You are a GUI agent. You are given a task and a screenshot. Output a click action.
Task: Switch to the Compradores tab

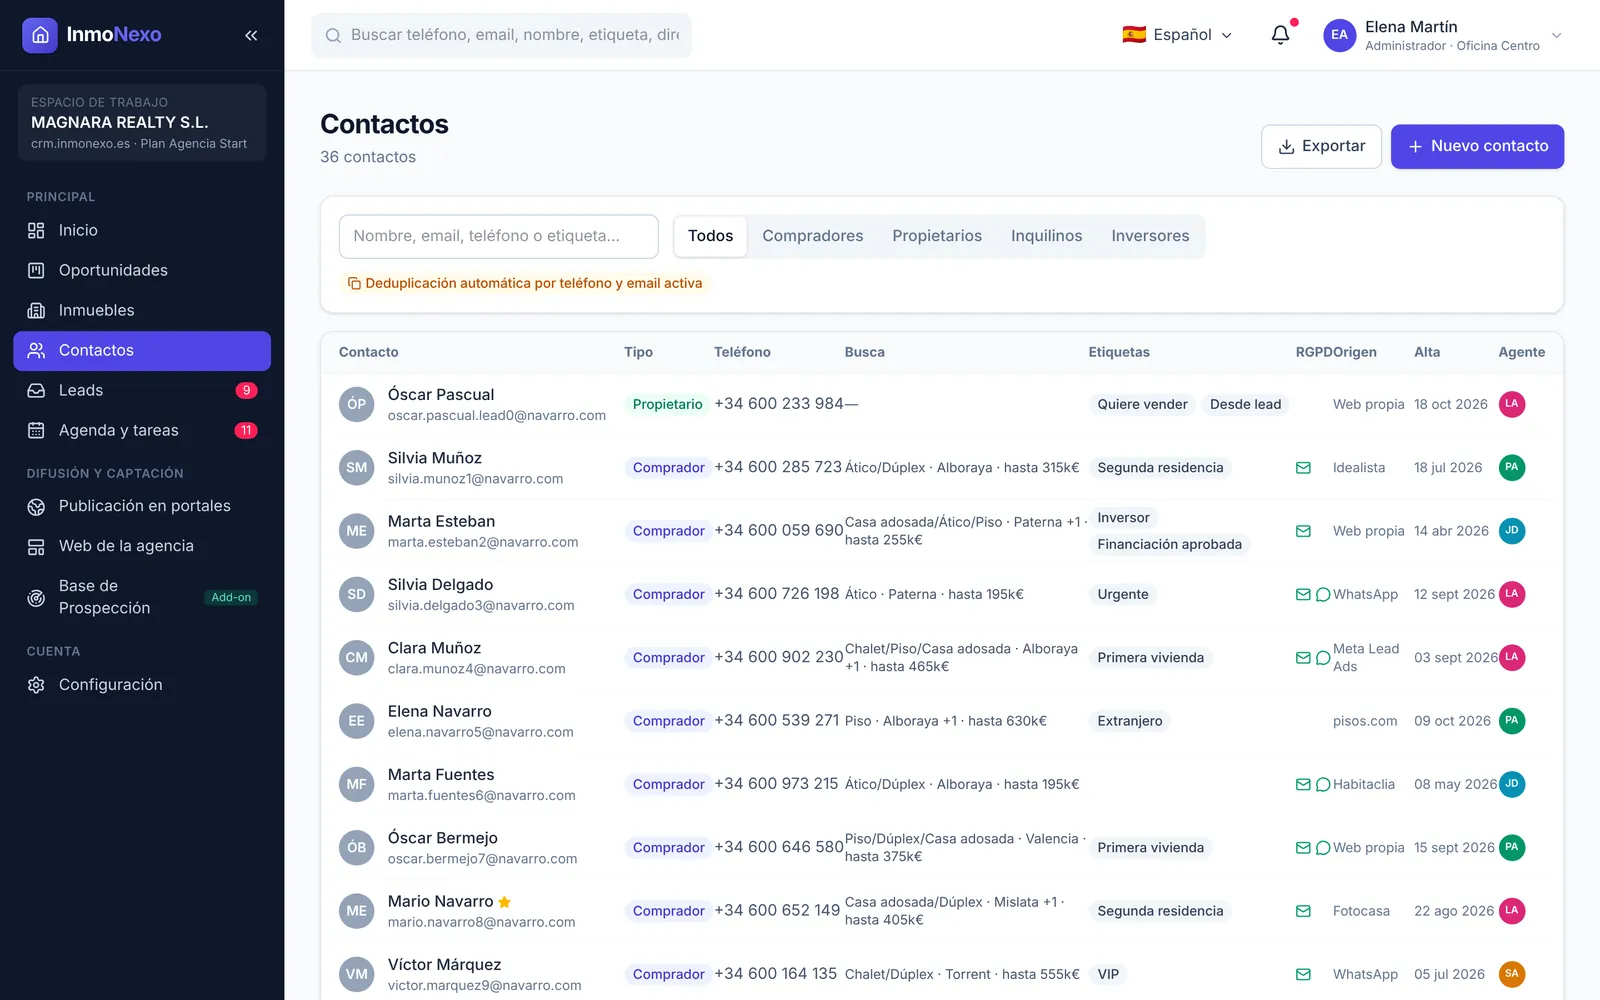(812, 236)
